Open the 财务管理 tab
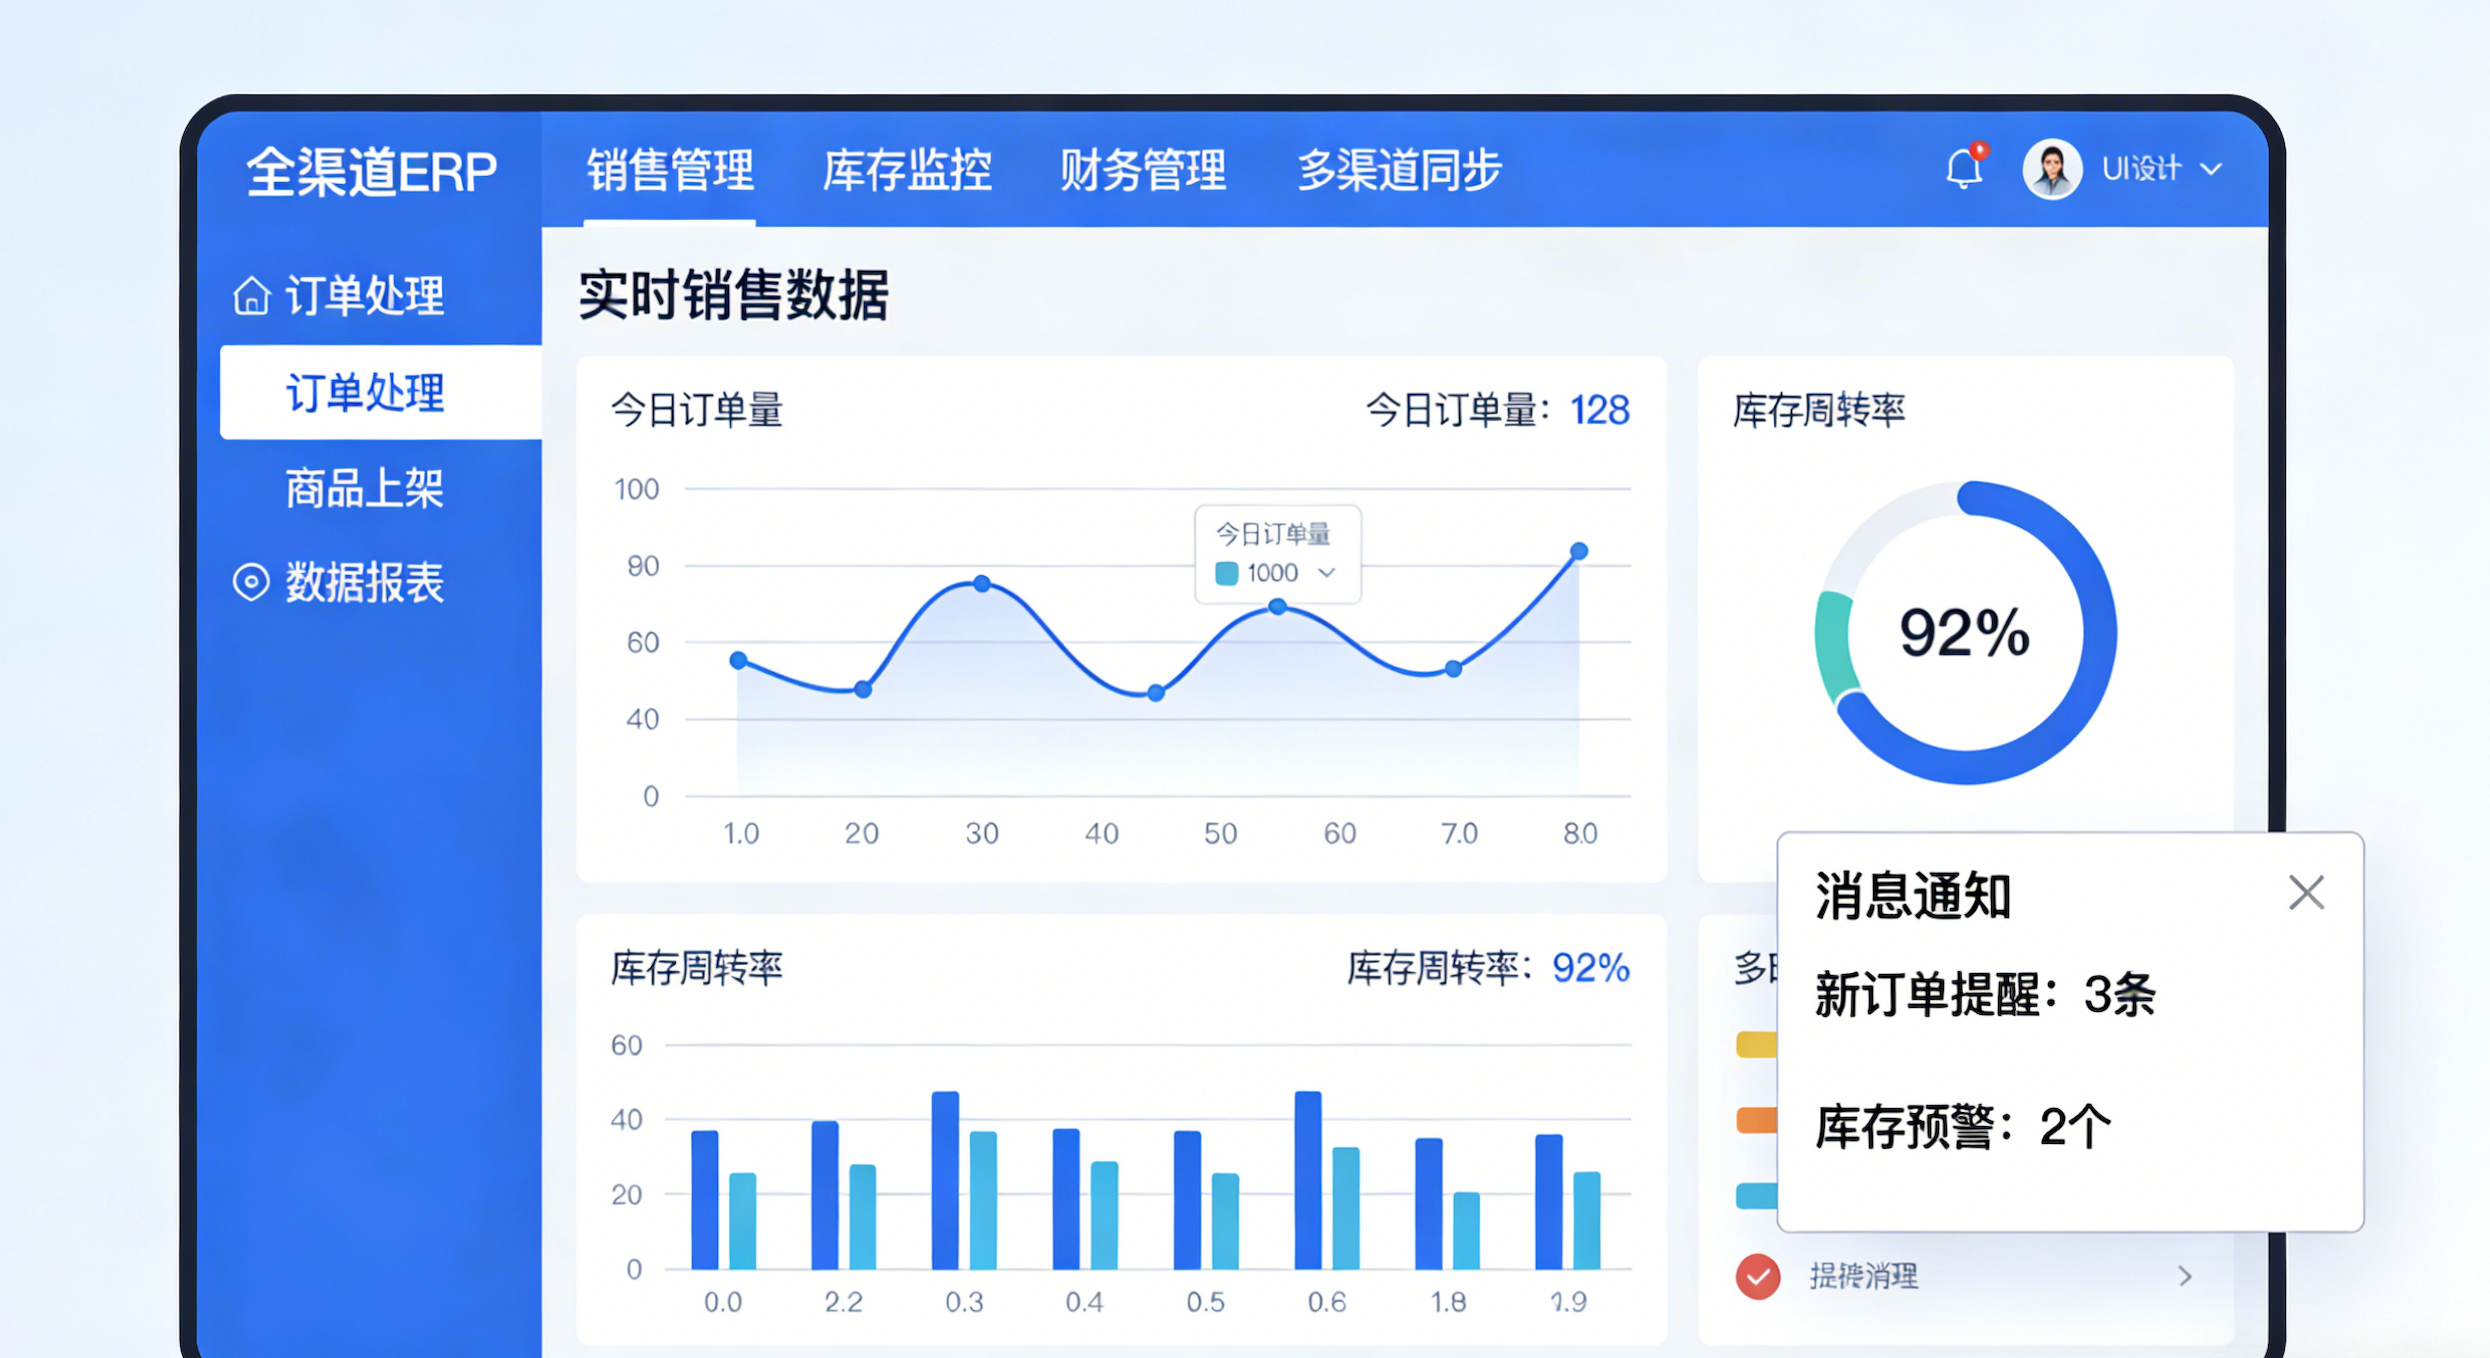The width and height of the screenshot is (2490, 1358). coord(1142,170)
